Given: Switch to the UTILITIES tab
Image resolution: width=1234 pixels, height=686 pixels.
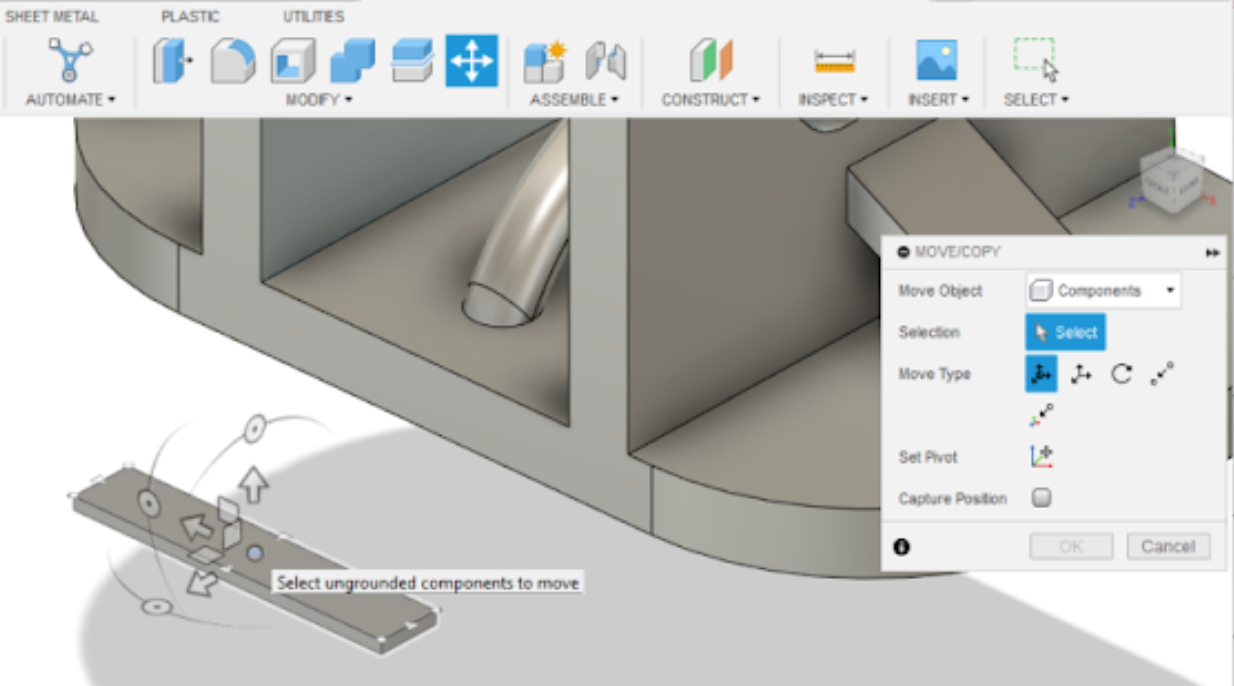Looking at the screenshot, I should pyautogui.click(x=313, y=17).
